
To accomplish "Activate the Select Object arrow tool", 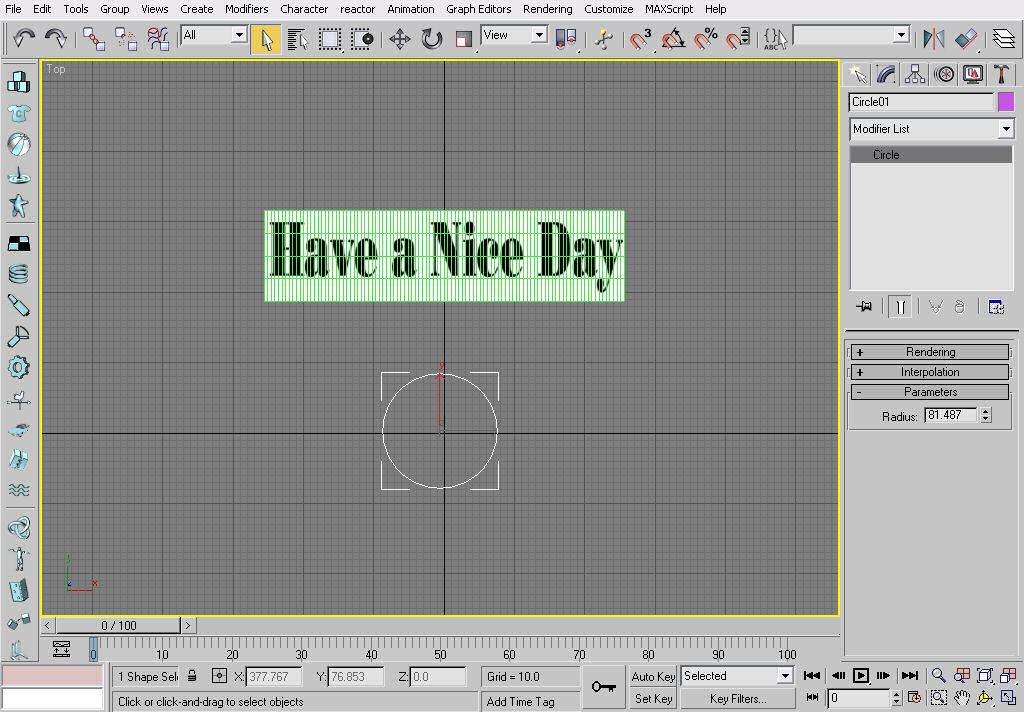I will tap(266, 39).
